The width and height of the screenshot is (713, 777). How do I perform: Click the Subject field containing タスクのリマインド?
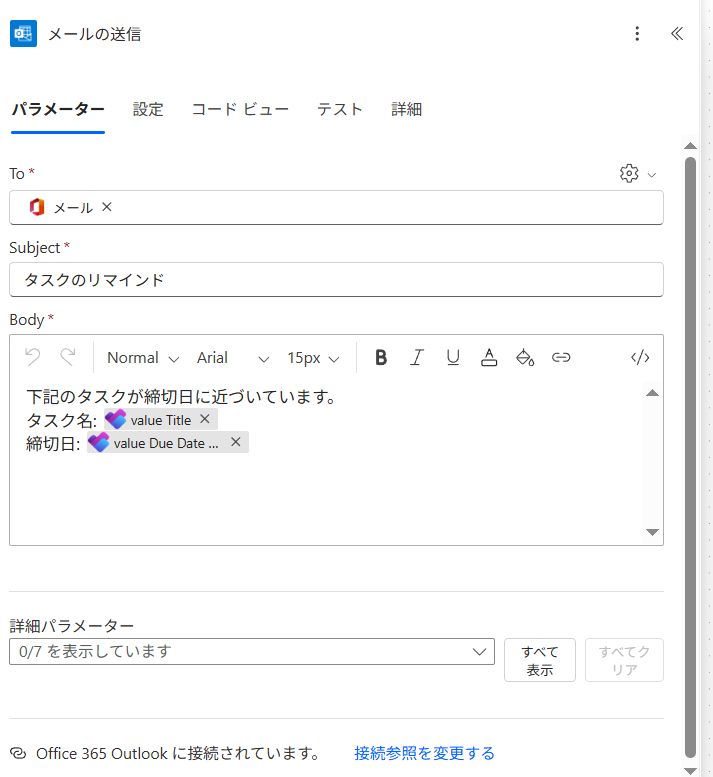pos(336,280)
